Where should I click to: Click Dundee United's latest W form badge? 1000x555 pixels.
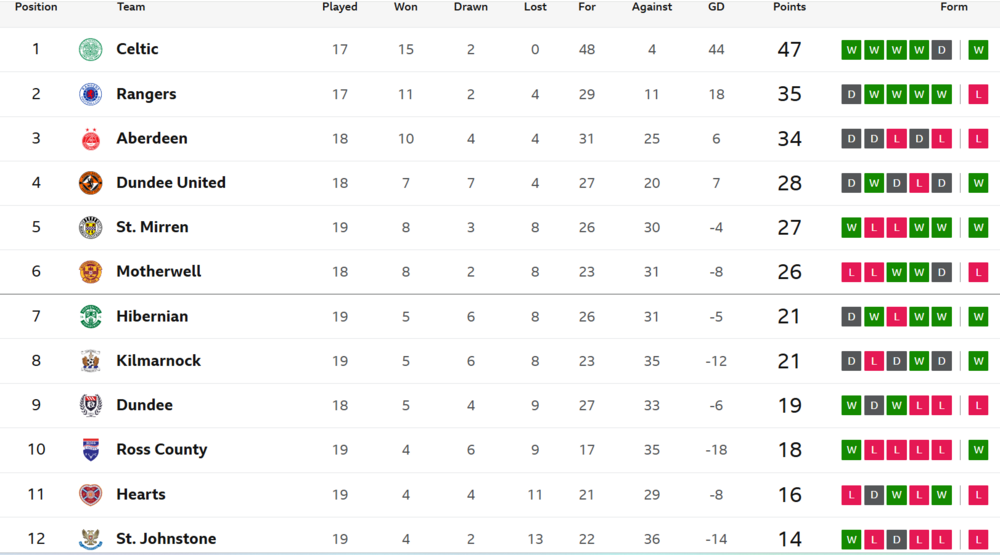[978, 183]
